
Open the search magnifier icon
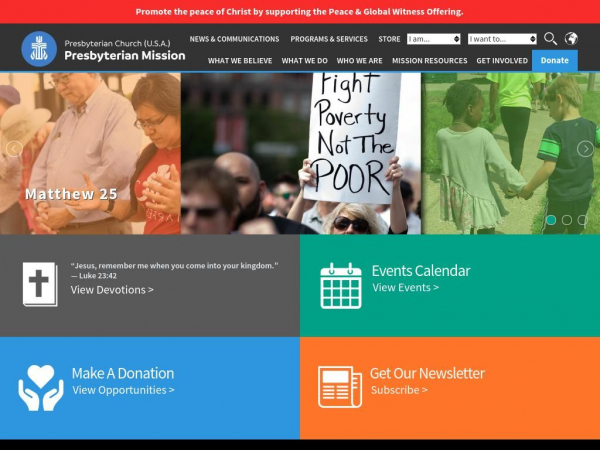(550, 39)
